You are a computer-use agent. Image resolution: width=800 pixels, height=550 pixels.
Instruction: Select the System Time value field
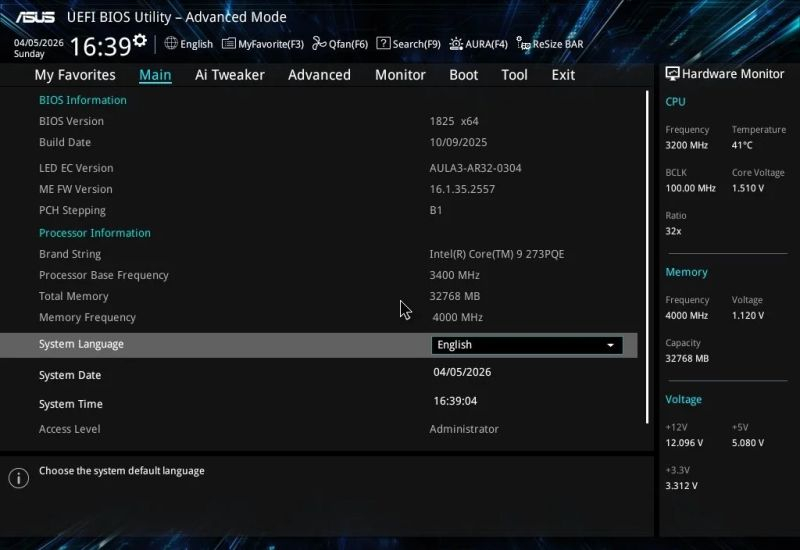(x=455, y=401)
